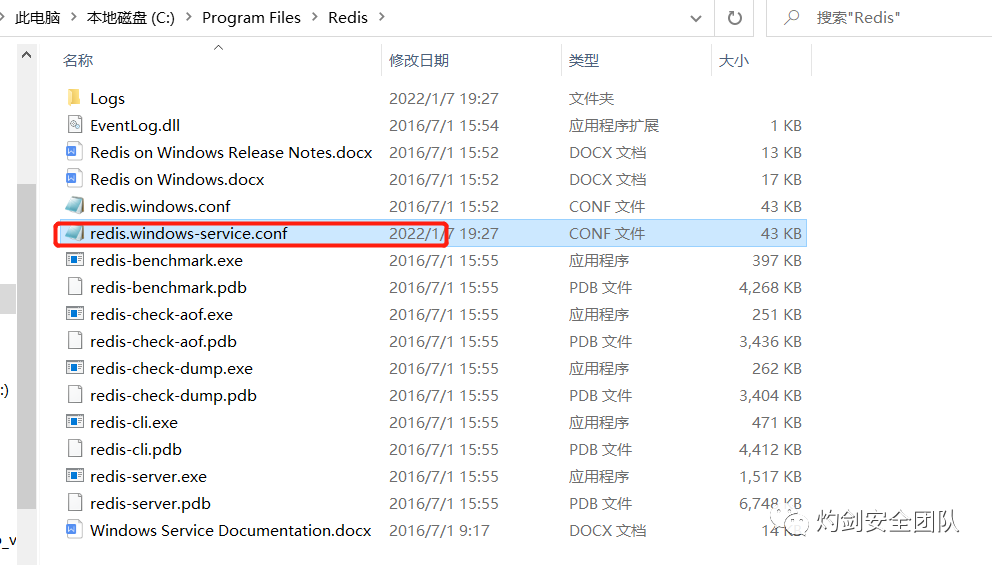This screenshot has height=565, width=992.
Task: Click the redis-benchmark.exe application icon
Action: coord(75,260)
